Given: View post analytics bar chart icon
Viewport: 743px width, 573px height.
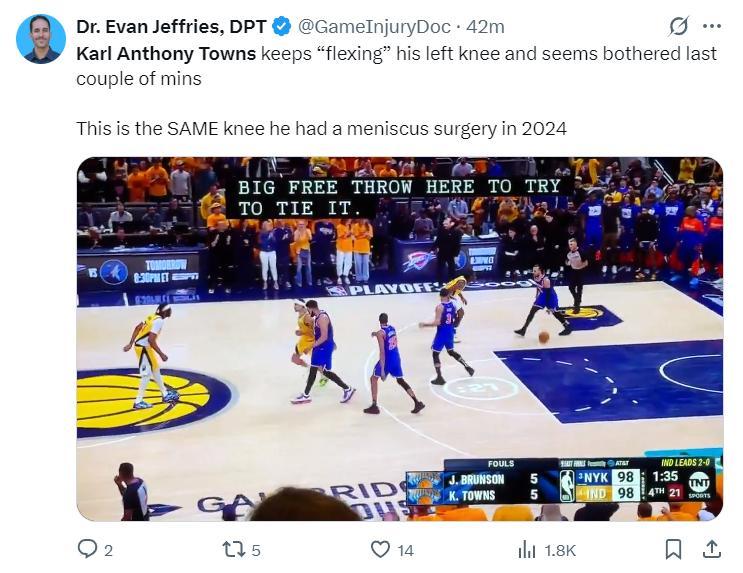Looking at the screenshot, I should 527,549.
